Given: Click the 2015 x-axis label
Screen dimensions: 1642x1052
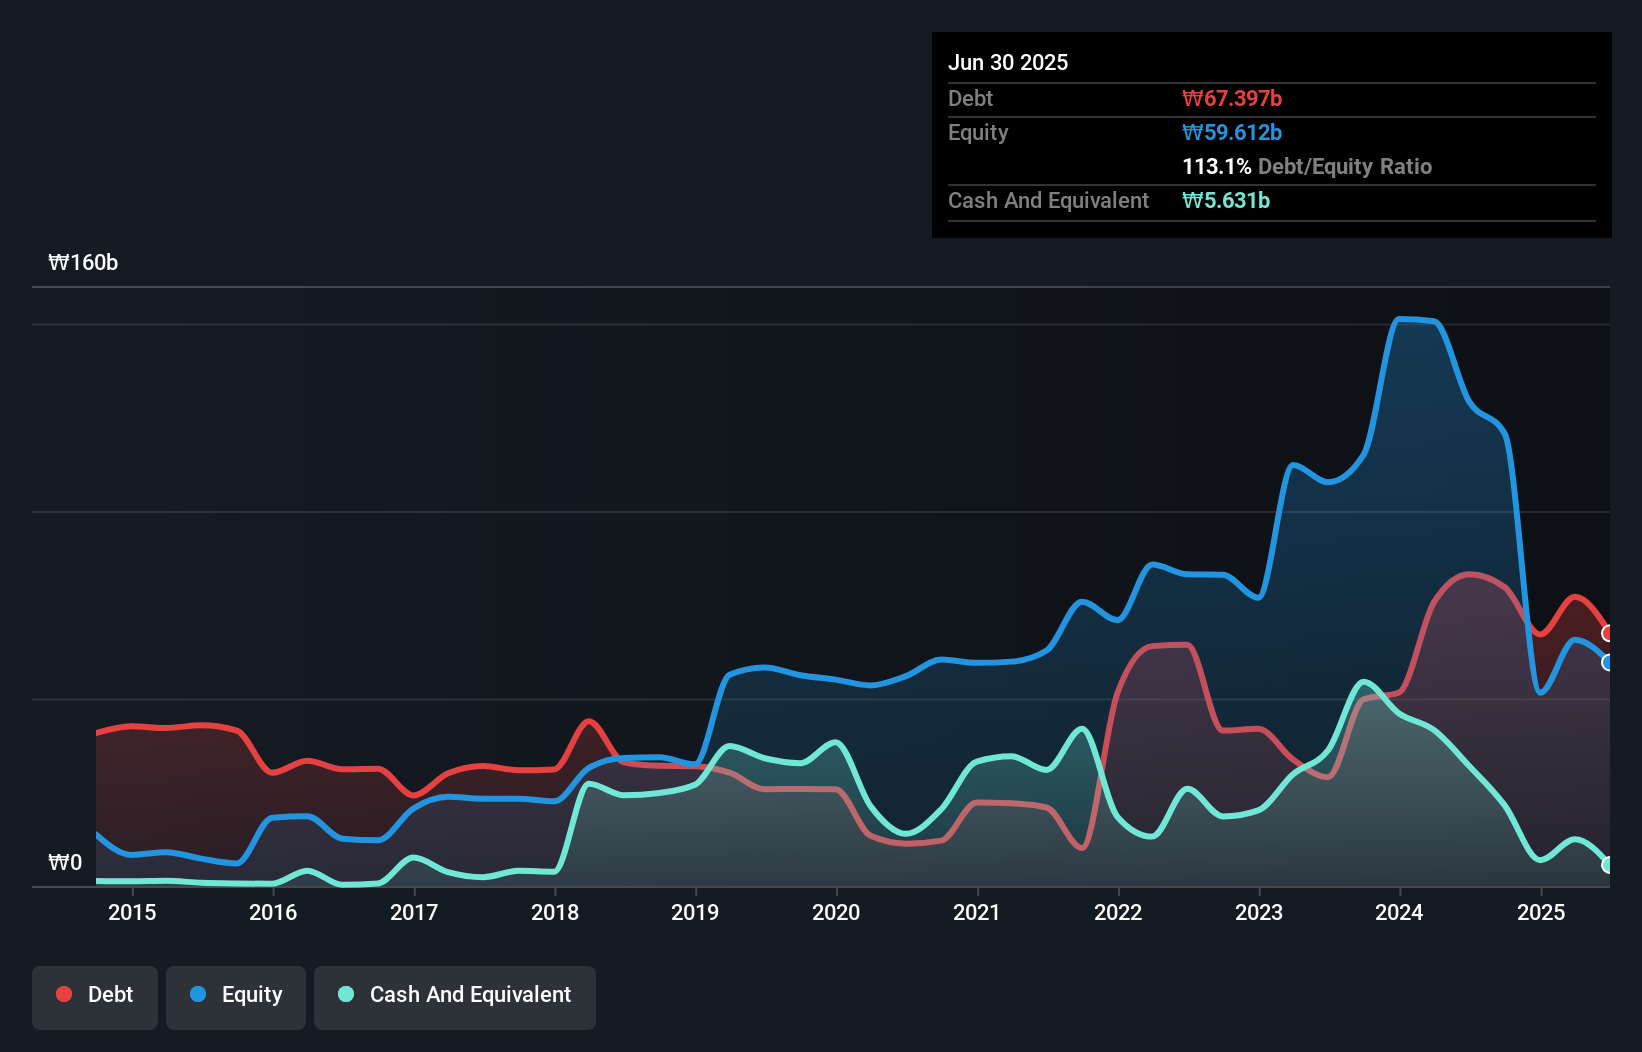Looking at the screenshot, I should (132, 912).
